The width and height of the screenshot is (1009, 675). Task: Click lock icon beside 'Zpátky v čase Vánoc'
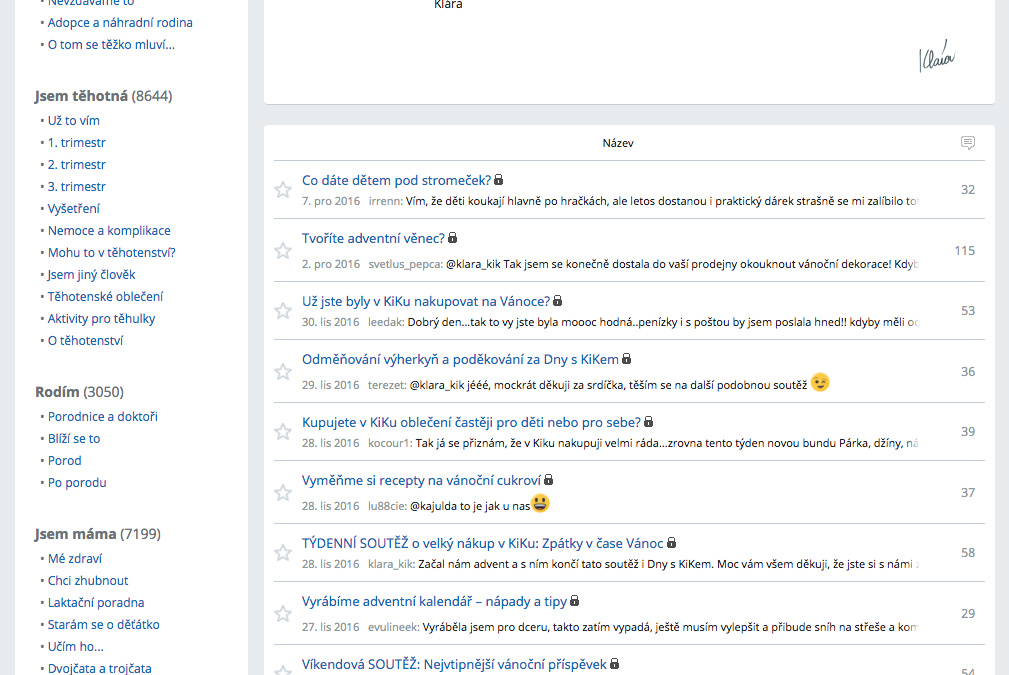[x=671, y=542]
